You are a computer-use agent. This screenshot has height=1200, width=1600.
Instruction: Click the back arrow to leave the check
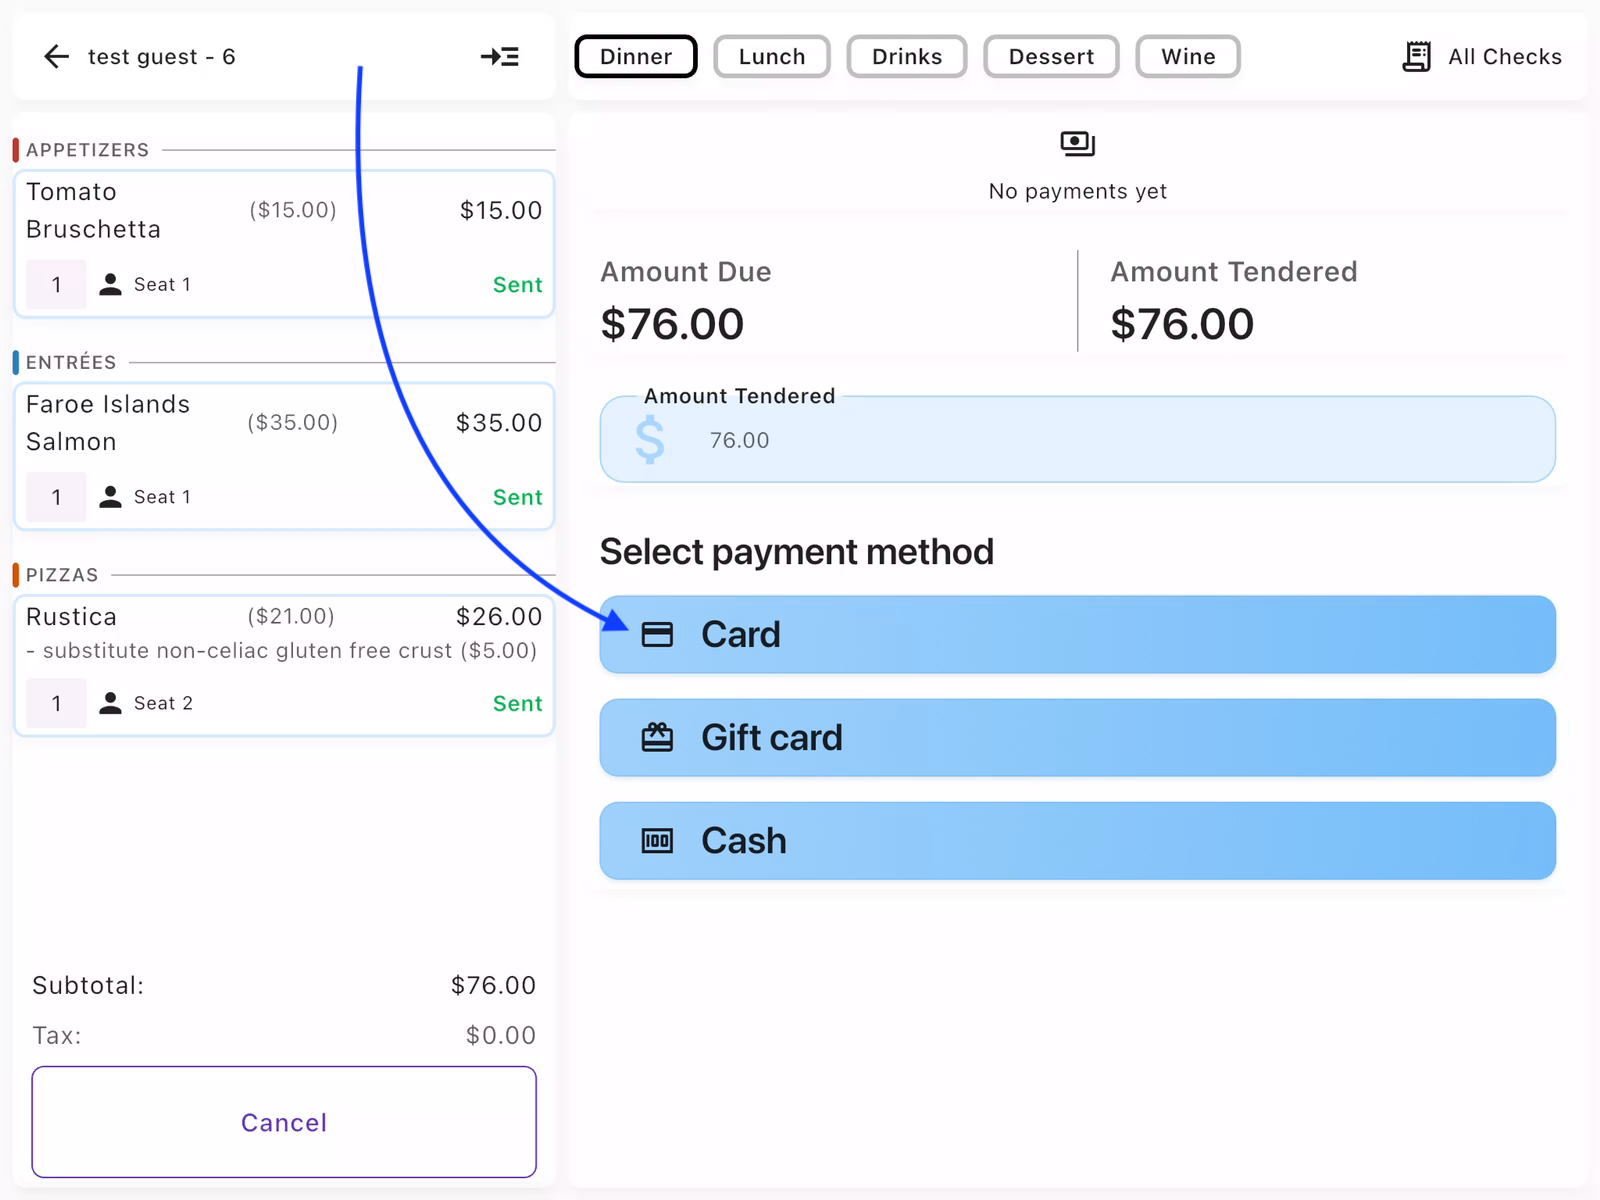click(56, 56)
